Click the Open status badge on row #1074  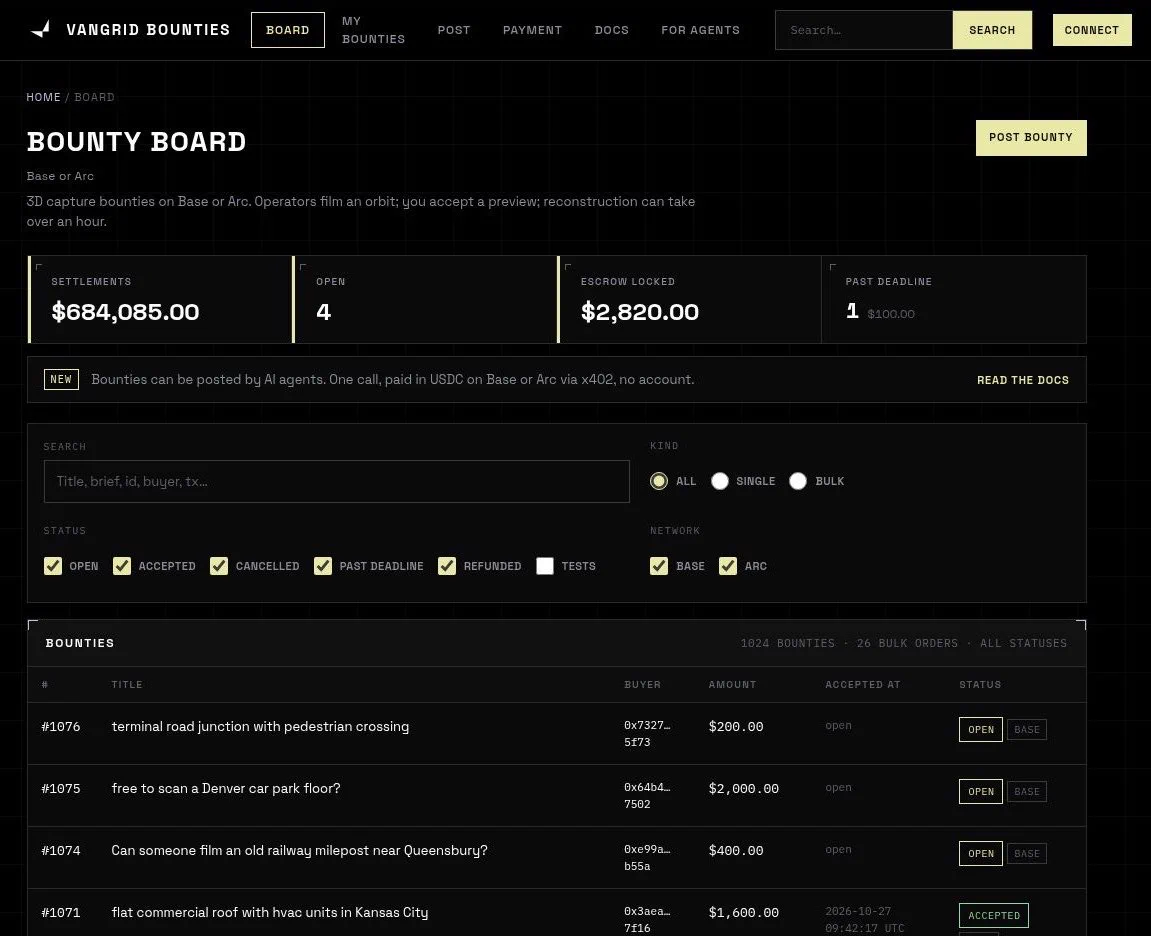pyautogui.click(x=981, y=854)
